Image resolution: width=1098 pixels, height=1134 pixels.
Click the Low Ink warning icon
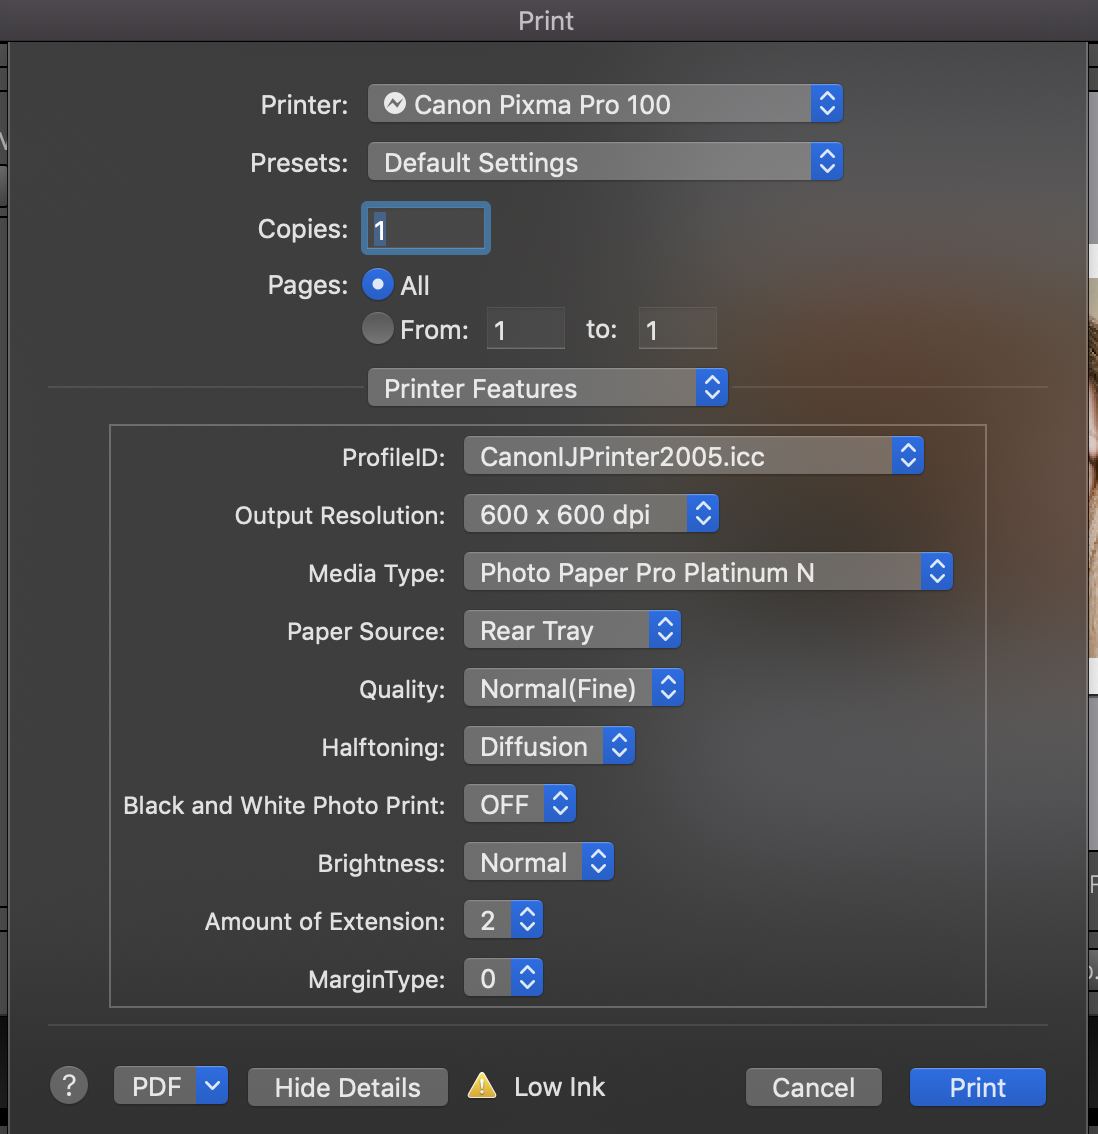[x=482, y=1086]
